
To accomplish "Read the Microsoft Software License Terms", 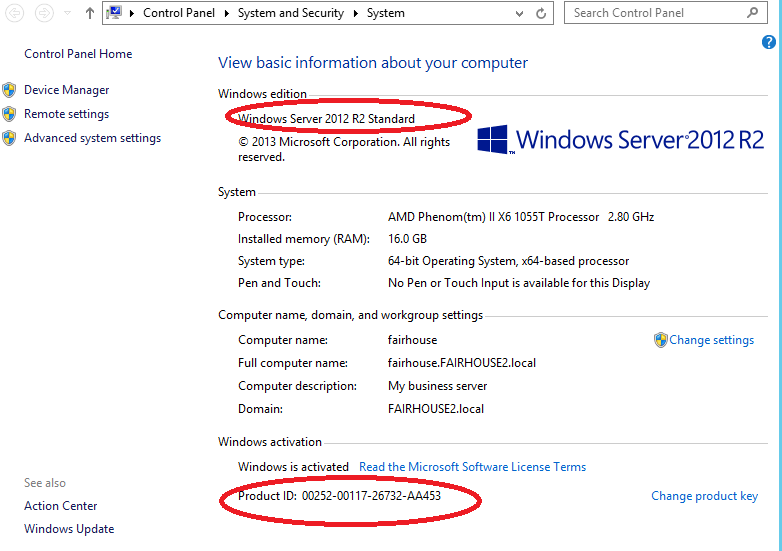I will pyautogui.click(x=472, y=467).
